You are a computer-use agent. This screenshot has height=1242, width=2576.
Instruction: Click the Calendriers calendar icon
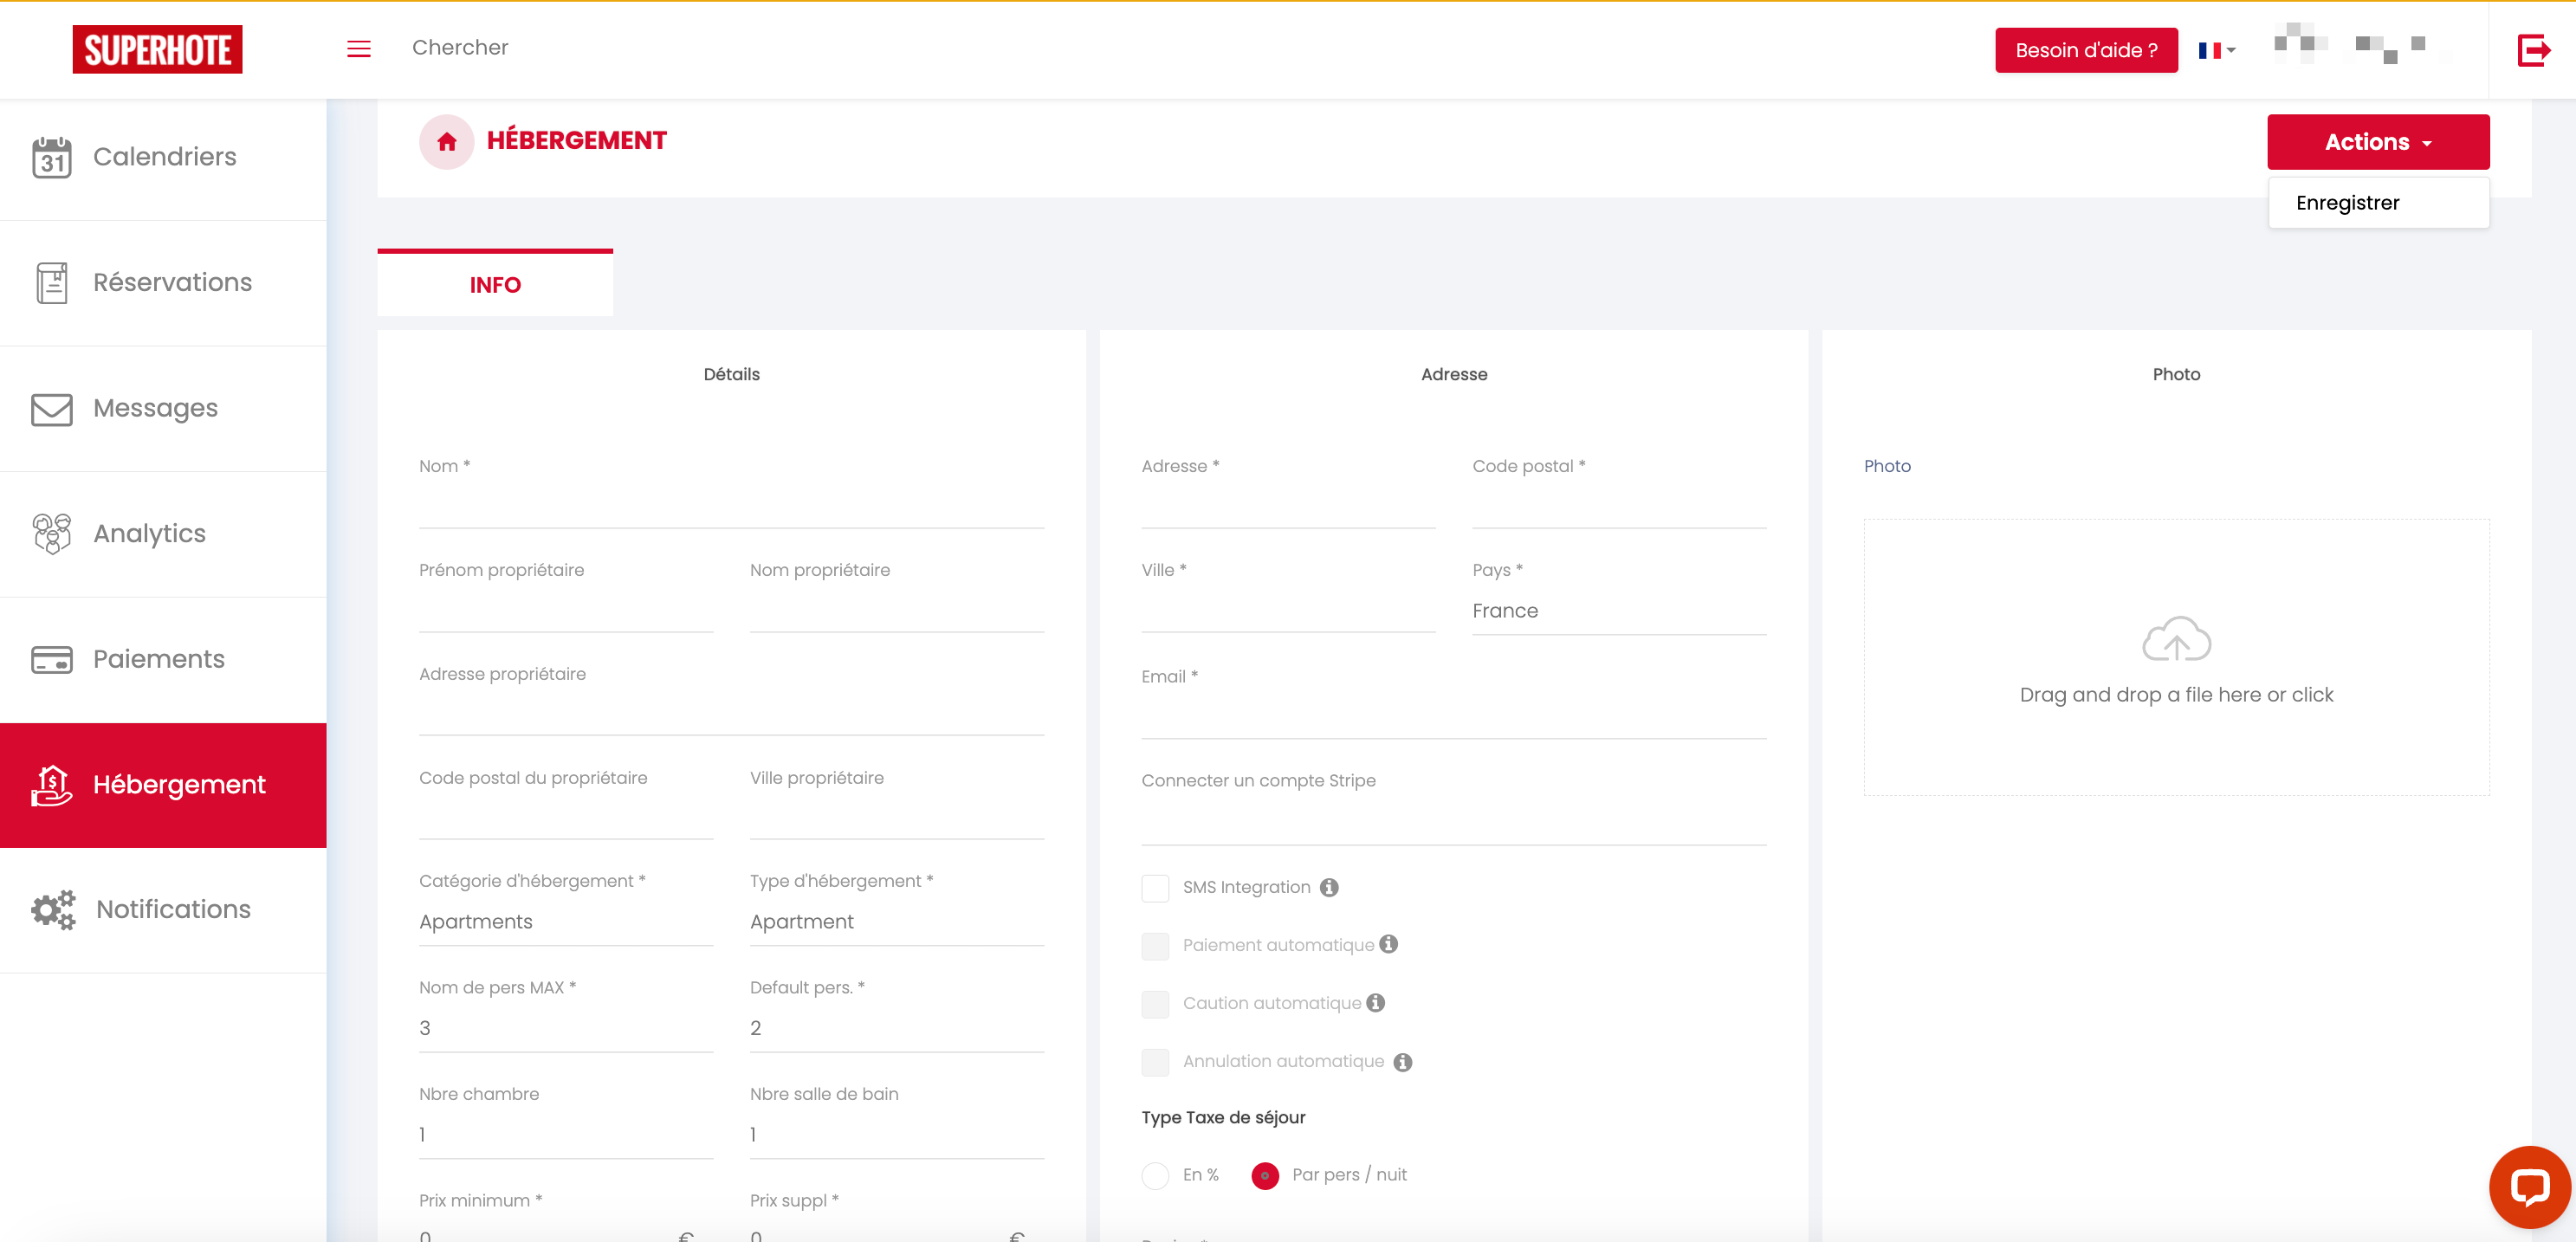tap(51, 157)
